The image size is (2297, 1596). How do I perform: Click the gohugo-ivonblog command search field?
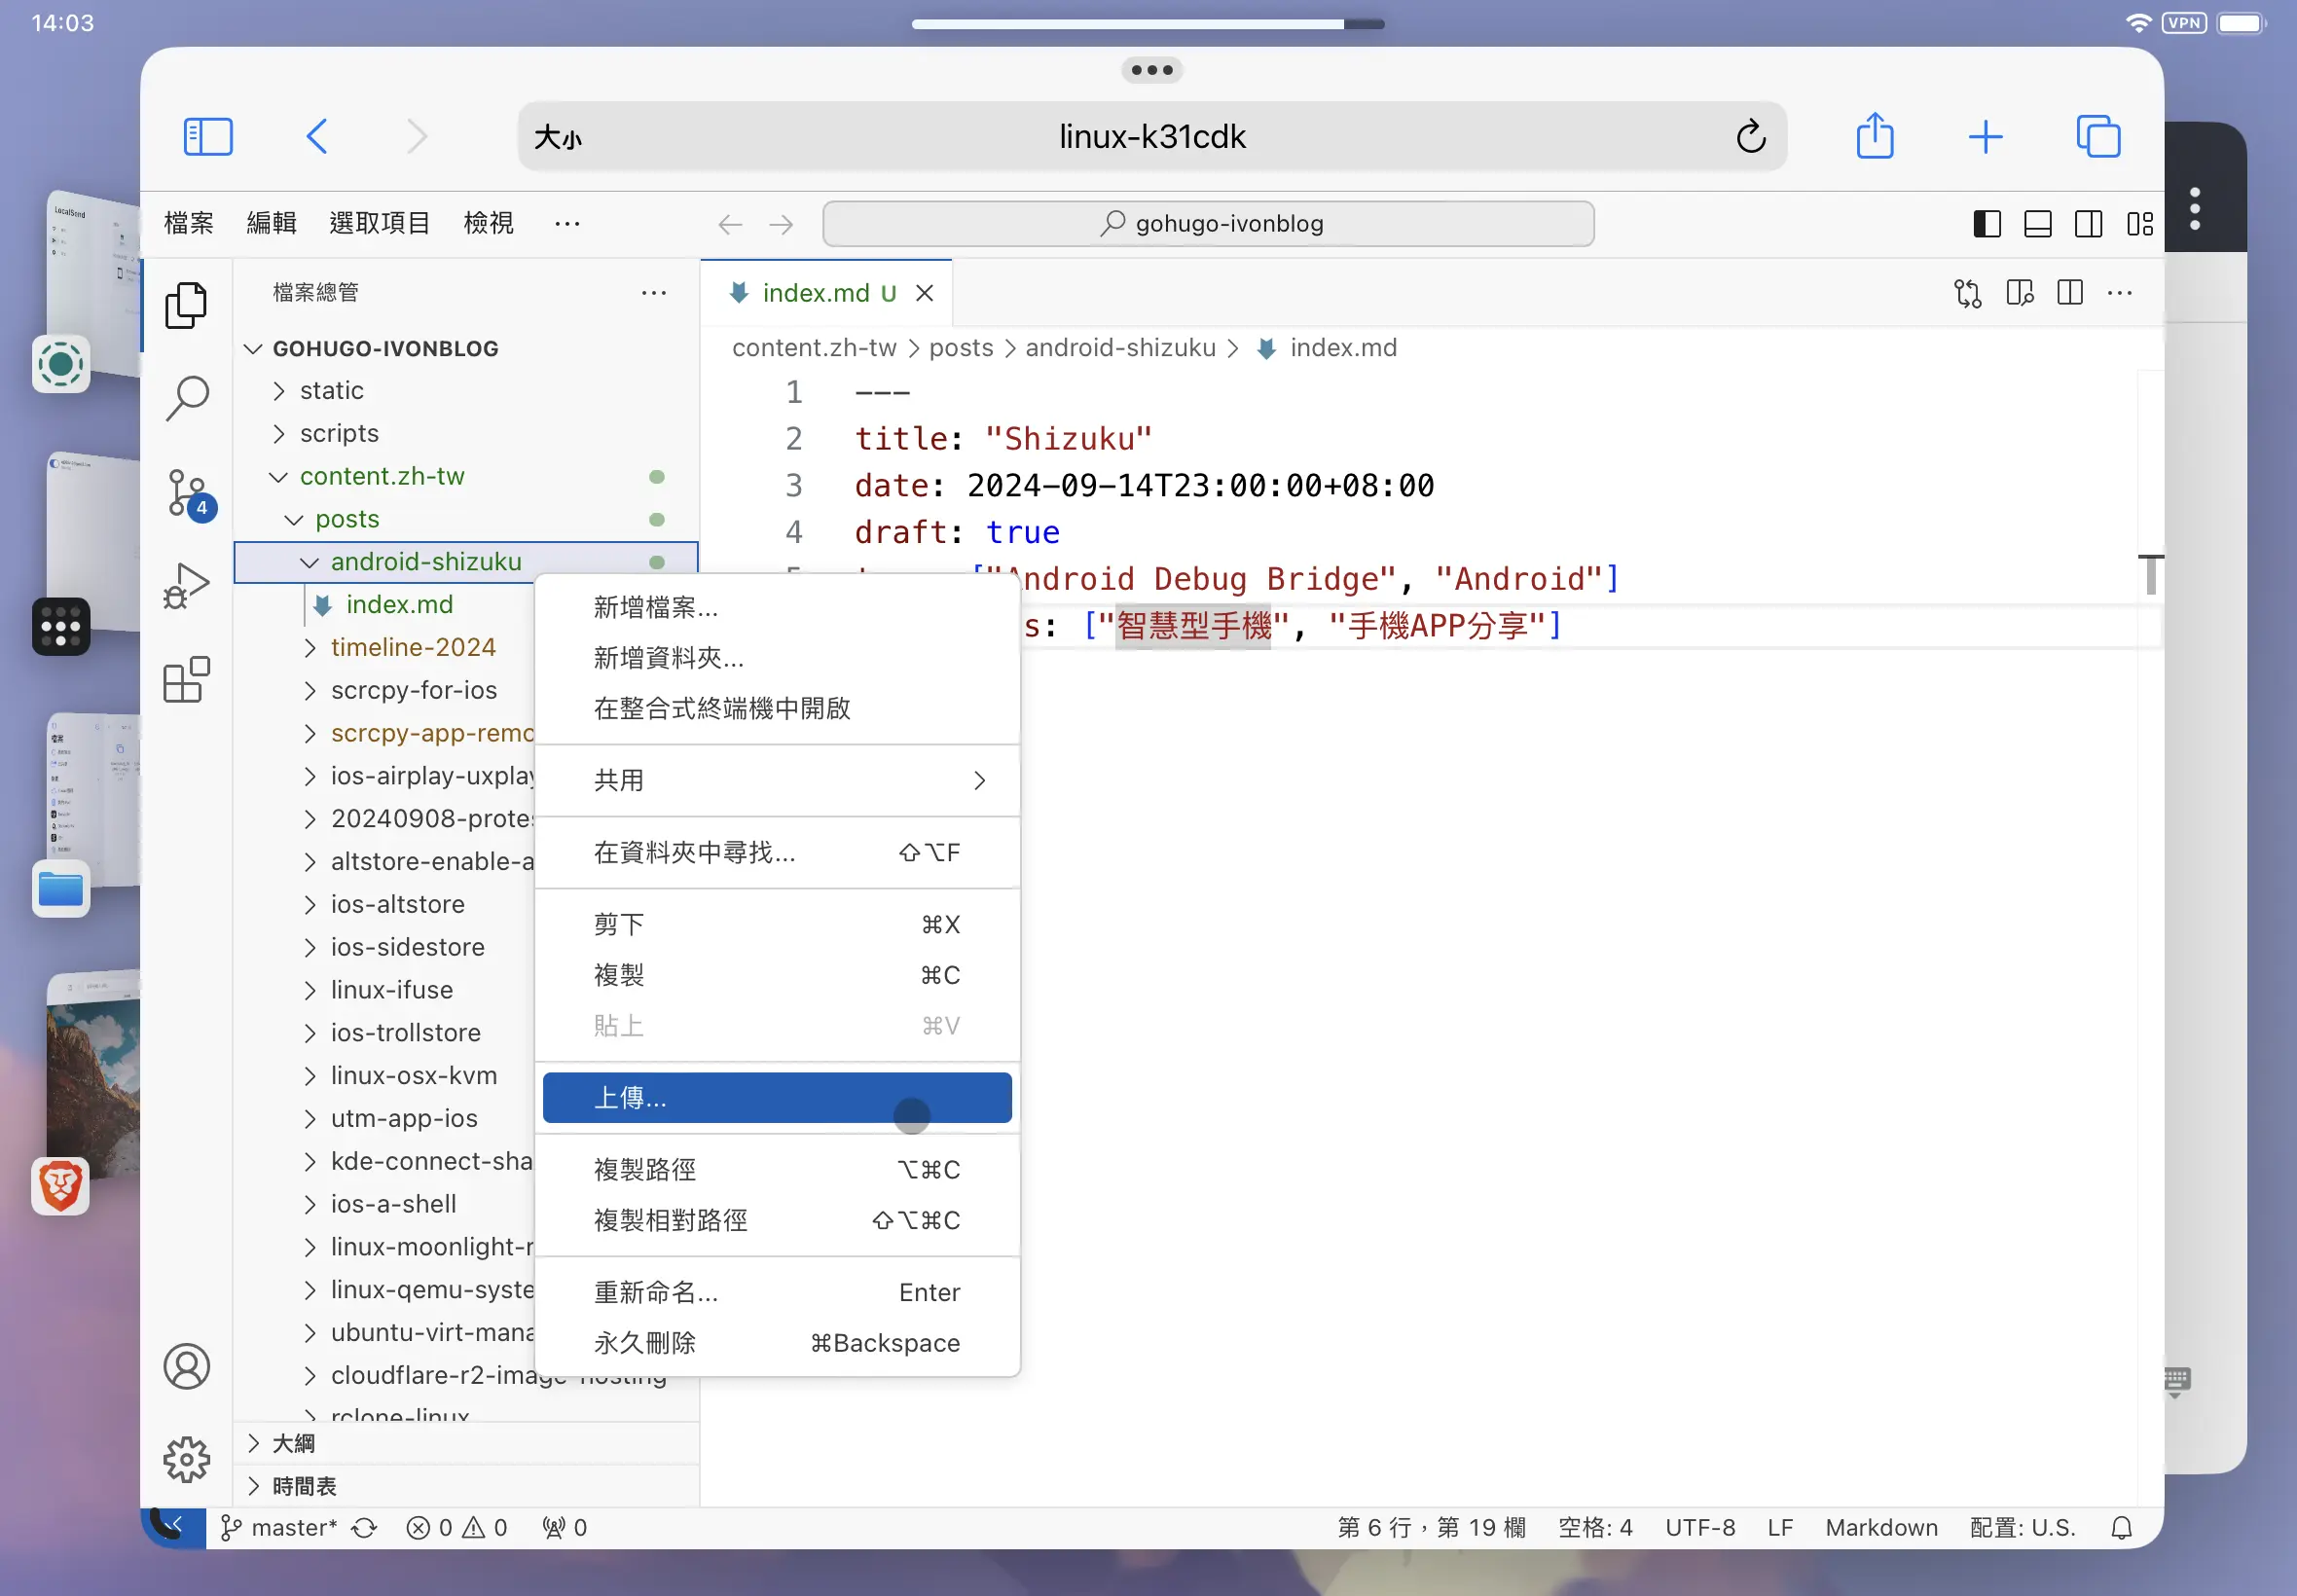point(1208,224)
